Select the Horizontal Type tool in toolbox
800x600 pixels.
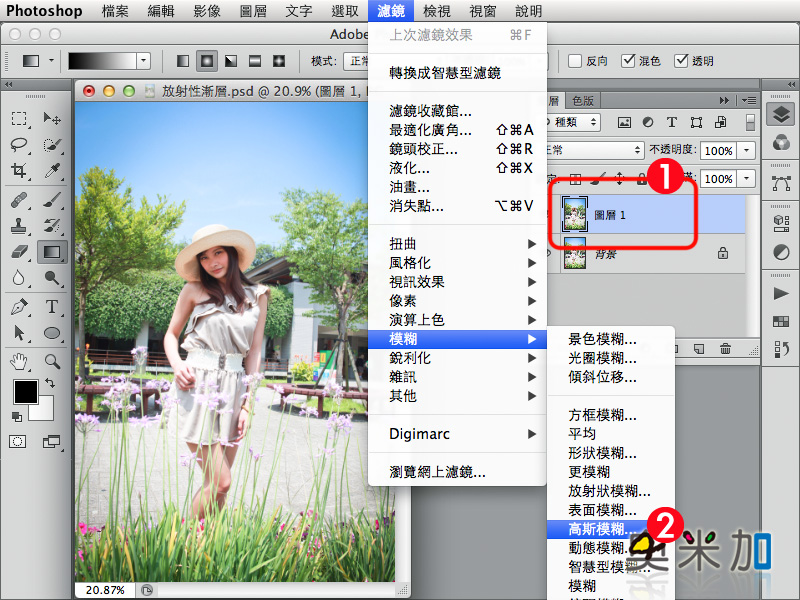52,307
